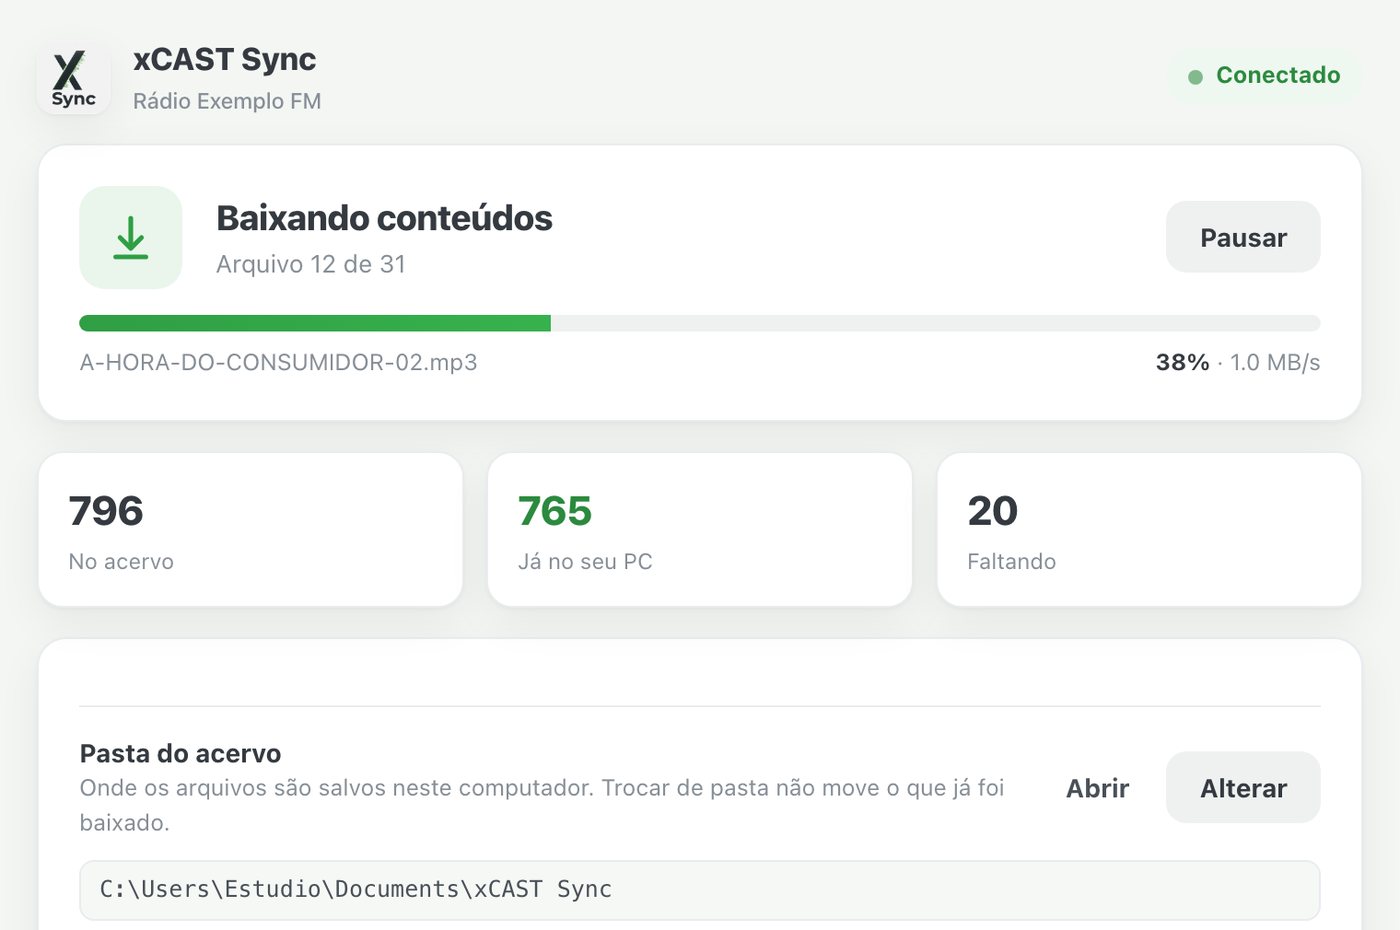This screenshot has height=930, width=1400.
Task: Click the 1.0 MB/s speed text
Action: pyautogui.click(x=1275, y=362)
